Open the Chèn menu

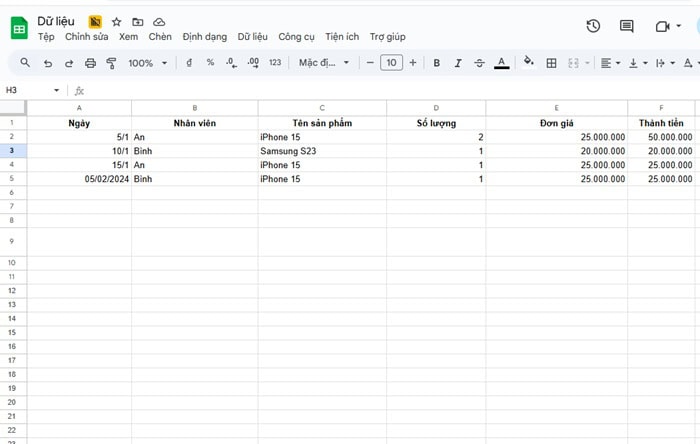[x=160, y=37]
